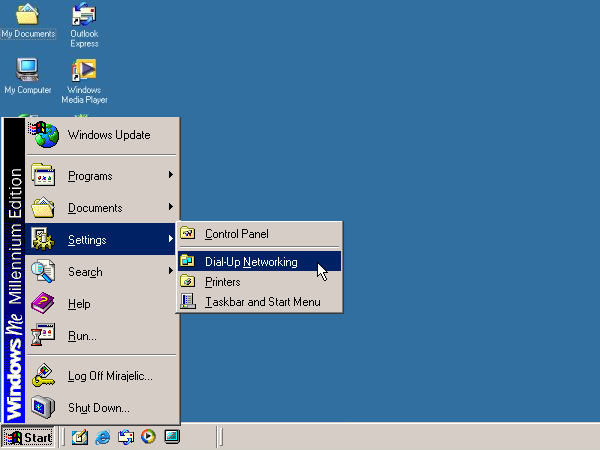Select Log Off Mirajelic... in the Start menu
600x450 pixels.
click(x=110, y=376)
